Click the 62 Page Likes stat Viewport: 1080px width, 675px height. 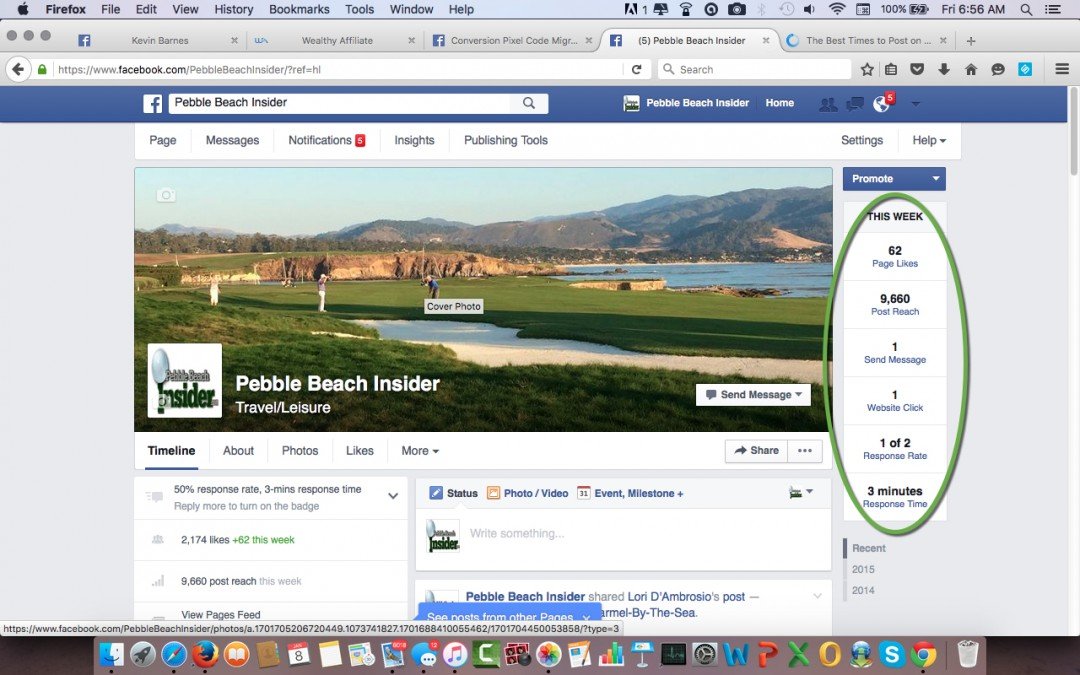pos(895,256)
